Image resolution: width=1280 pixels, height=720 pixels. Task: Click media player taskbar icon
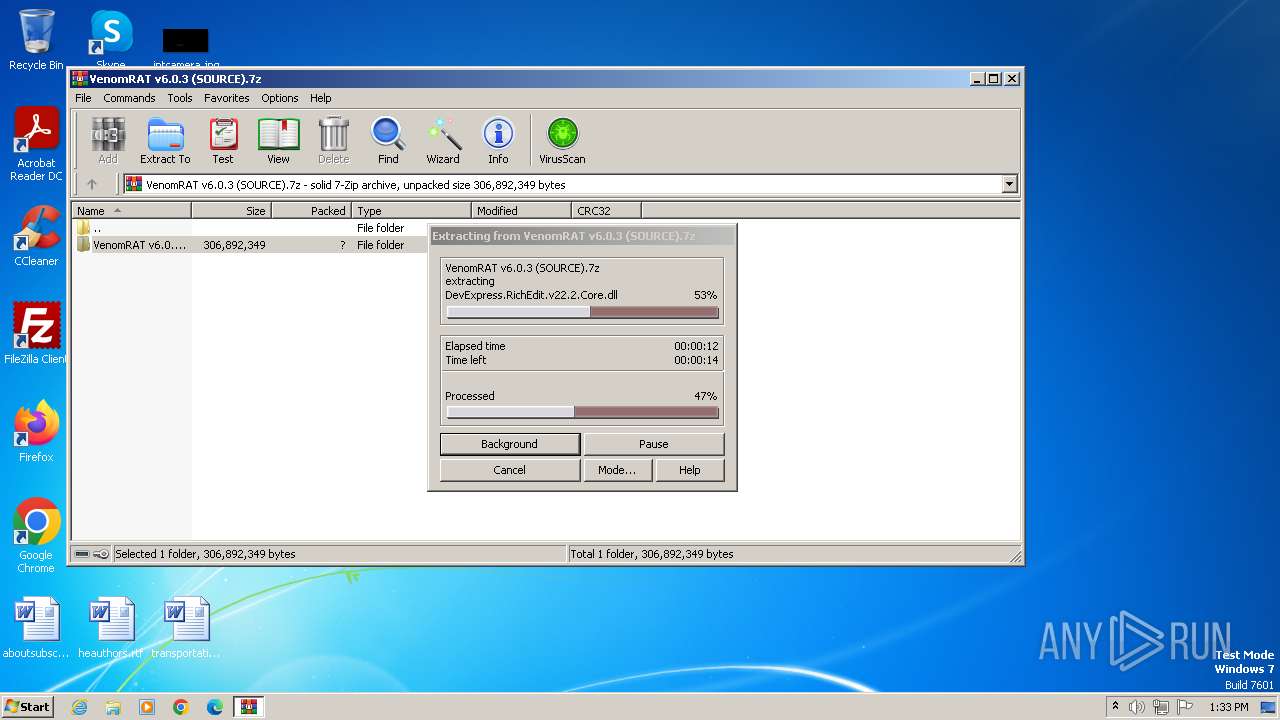(x=147, y=707)
